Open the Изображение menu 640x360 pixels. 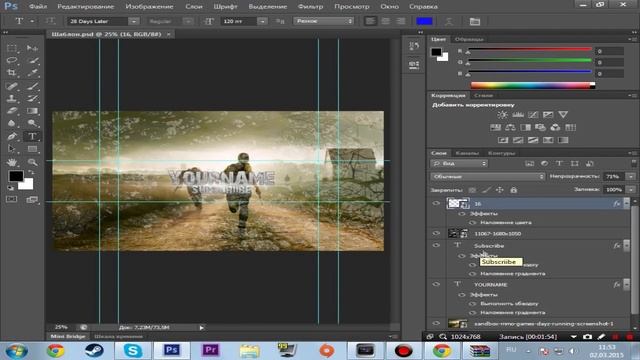(149, 7)
